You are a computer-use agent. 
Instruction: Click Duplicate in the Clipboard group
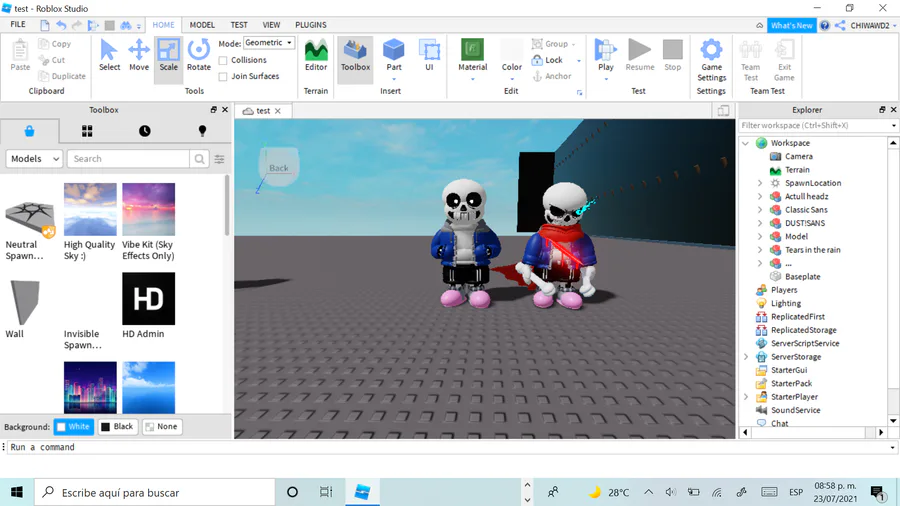click(x=62, y=76)
